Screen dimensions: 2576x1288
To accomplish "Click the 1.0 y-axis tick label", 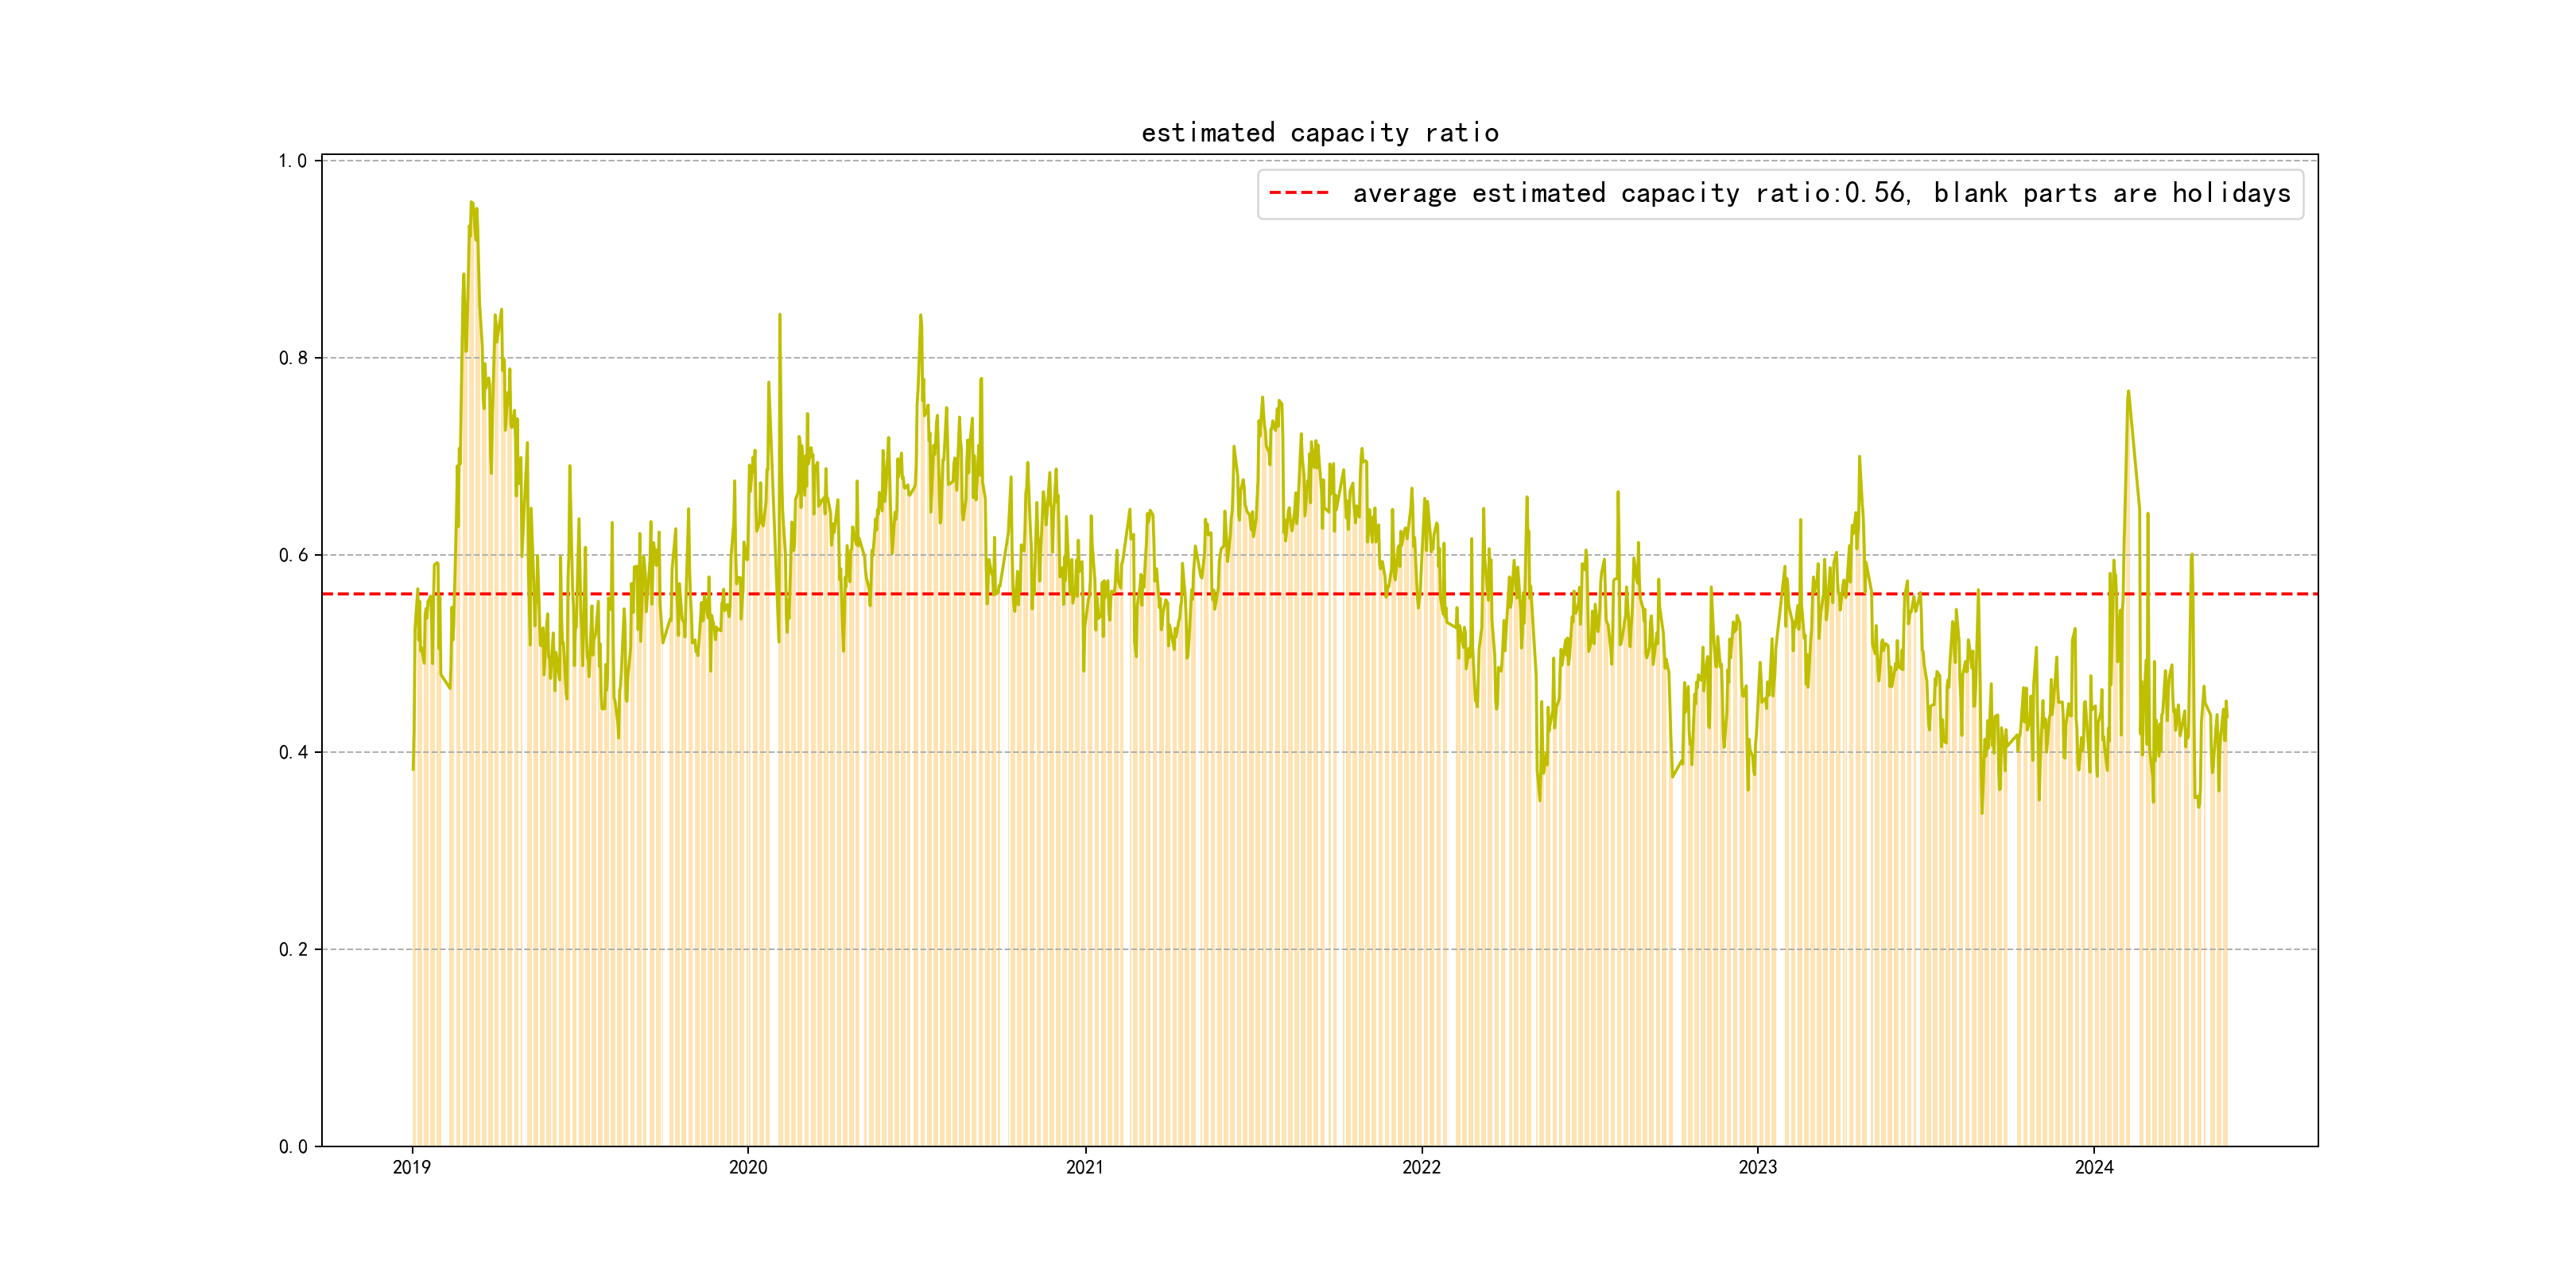I will click(292, 161).
